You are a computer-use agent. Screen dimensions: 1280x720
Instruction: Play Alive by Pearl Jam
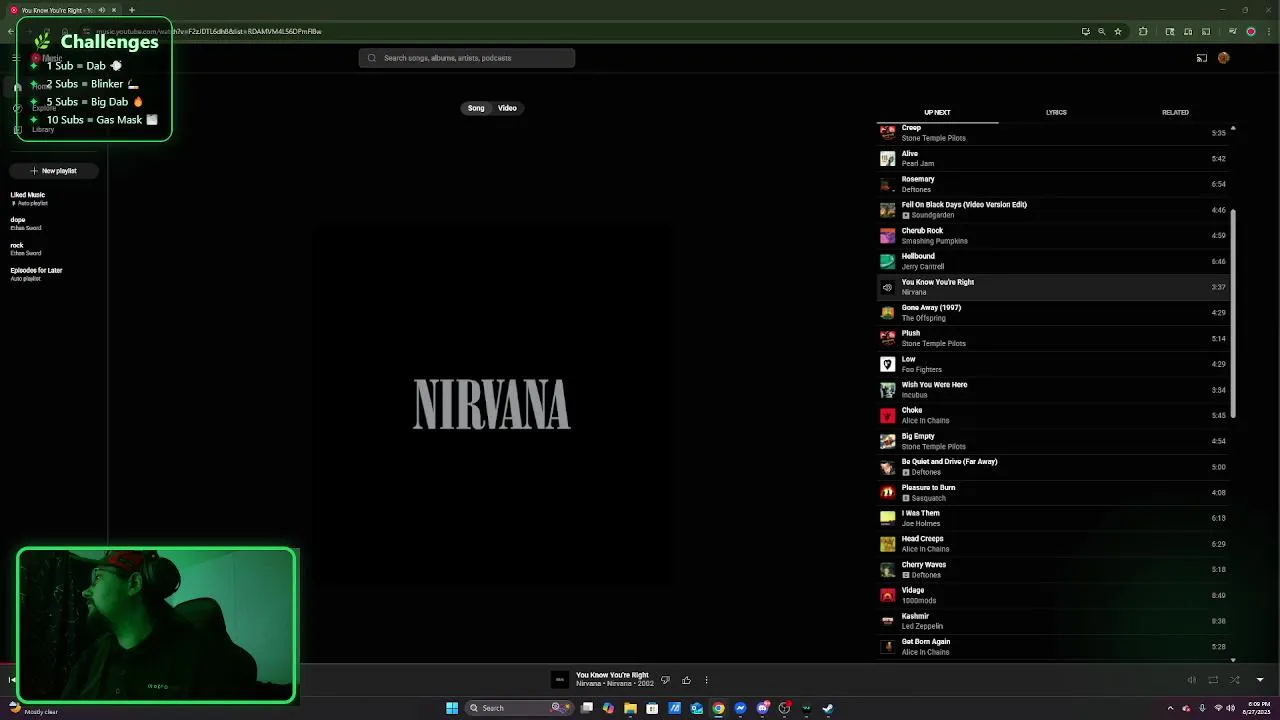pos(1055,158)
